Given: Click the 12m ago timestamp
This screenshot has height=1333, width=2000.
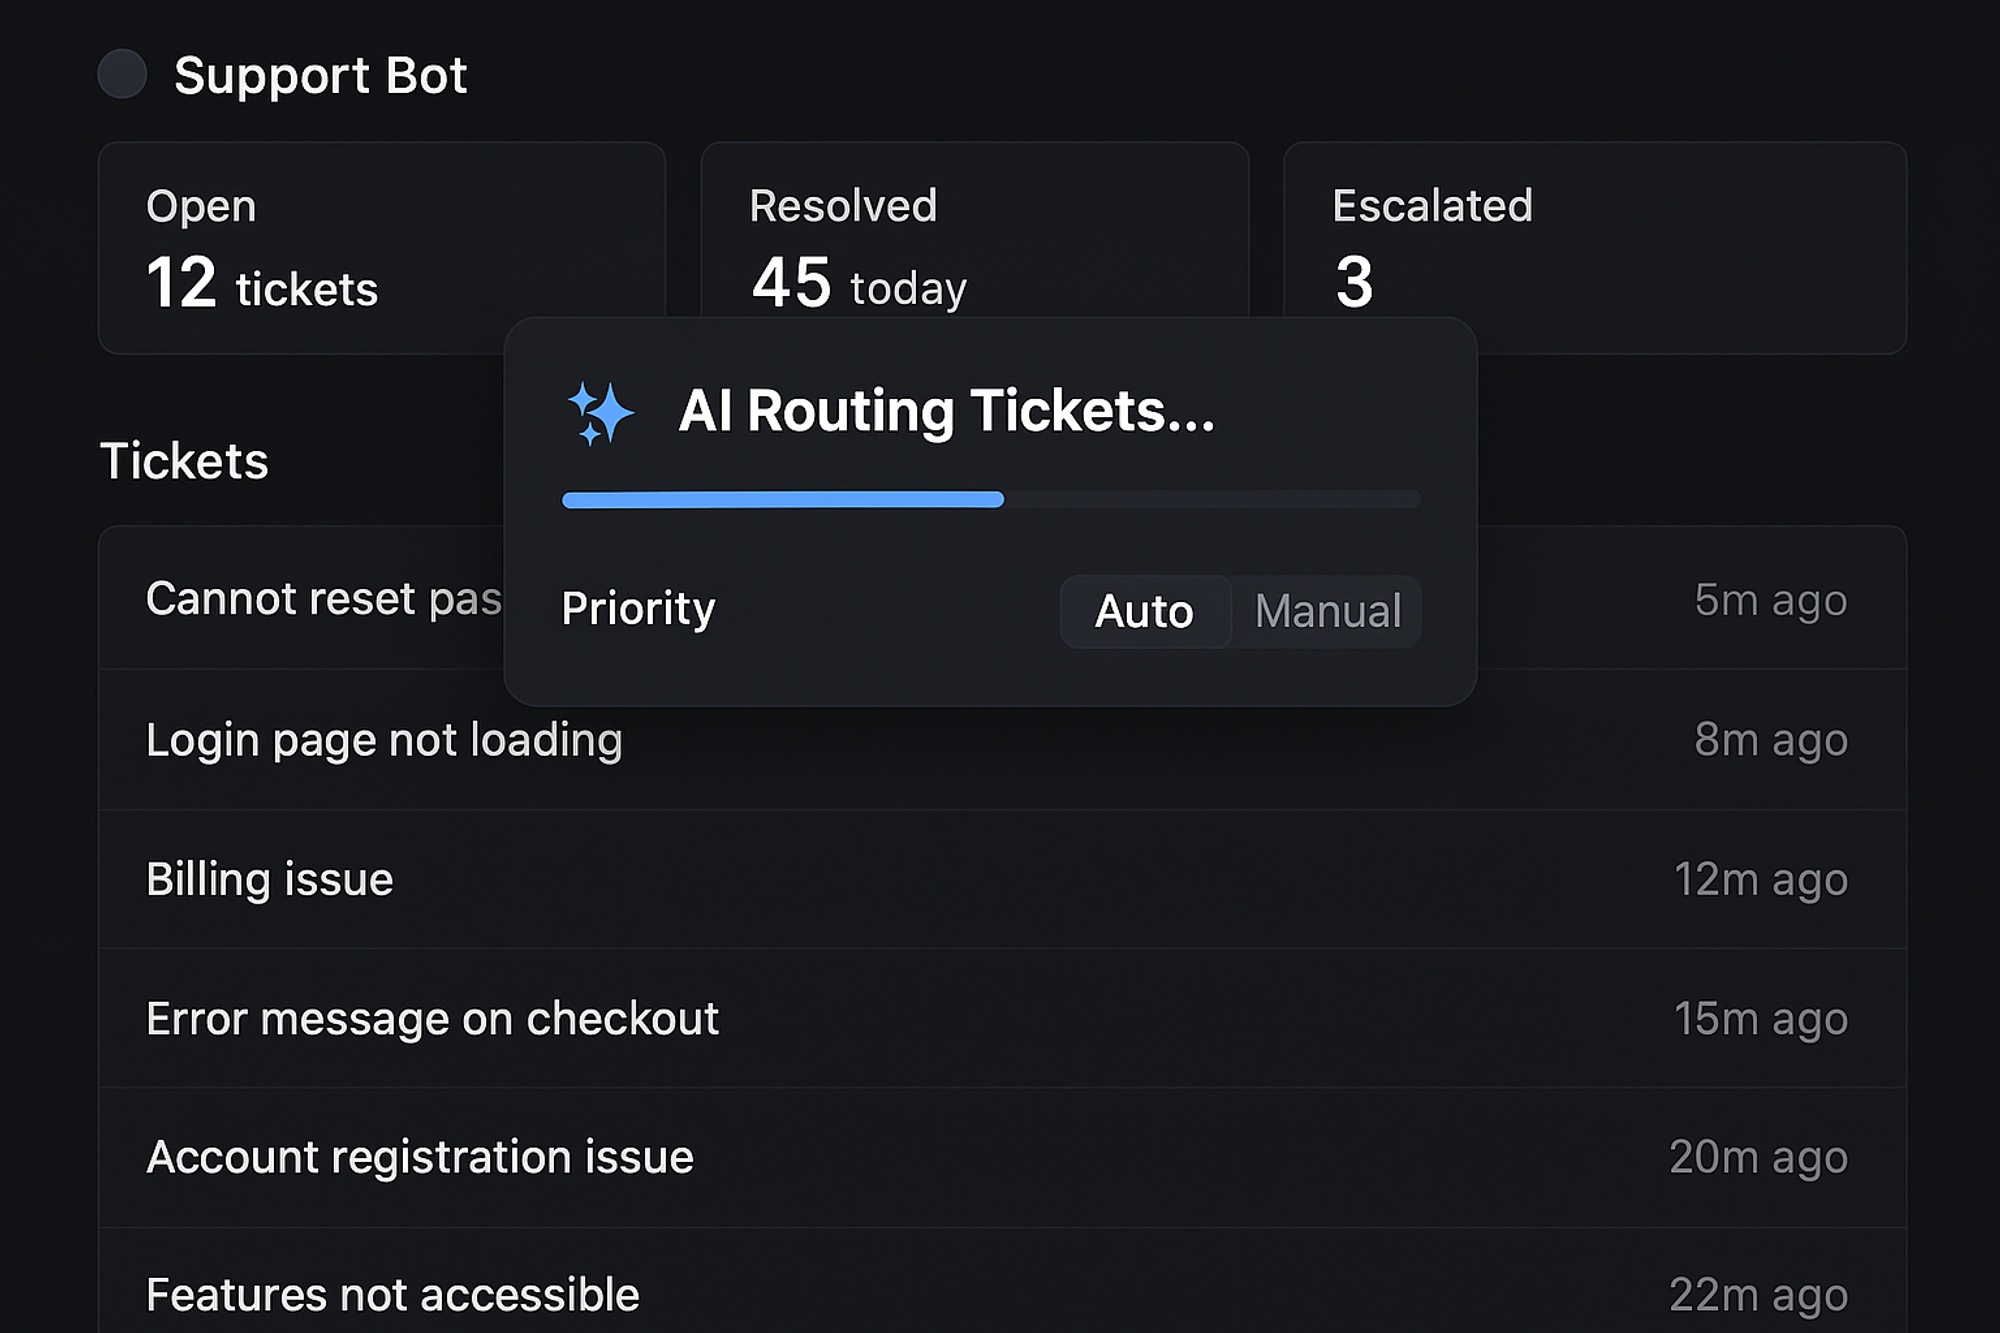Looking at the screenshot, I should (x=1760, y=880).
